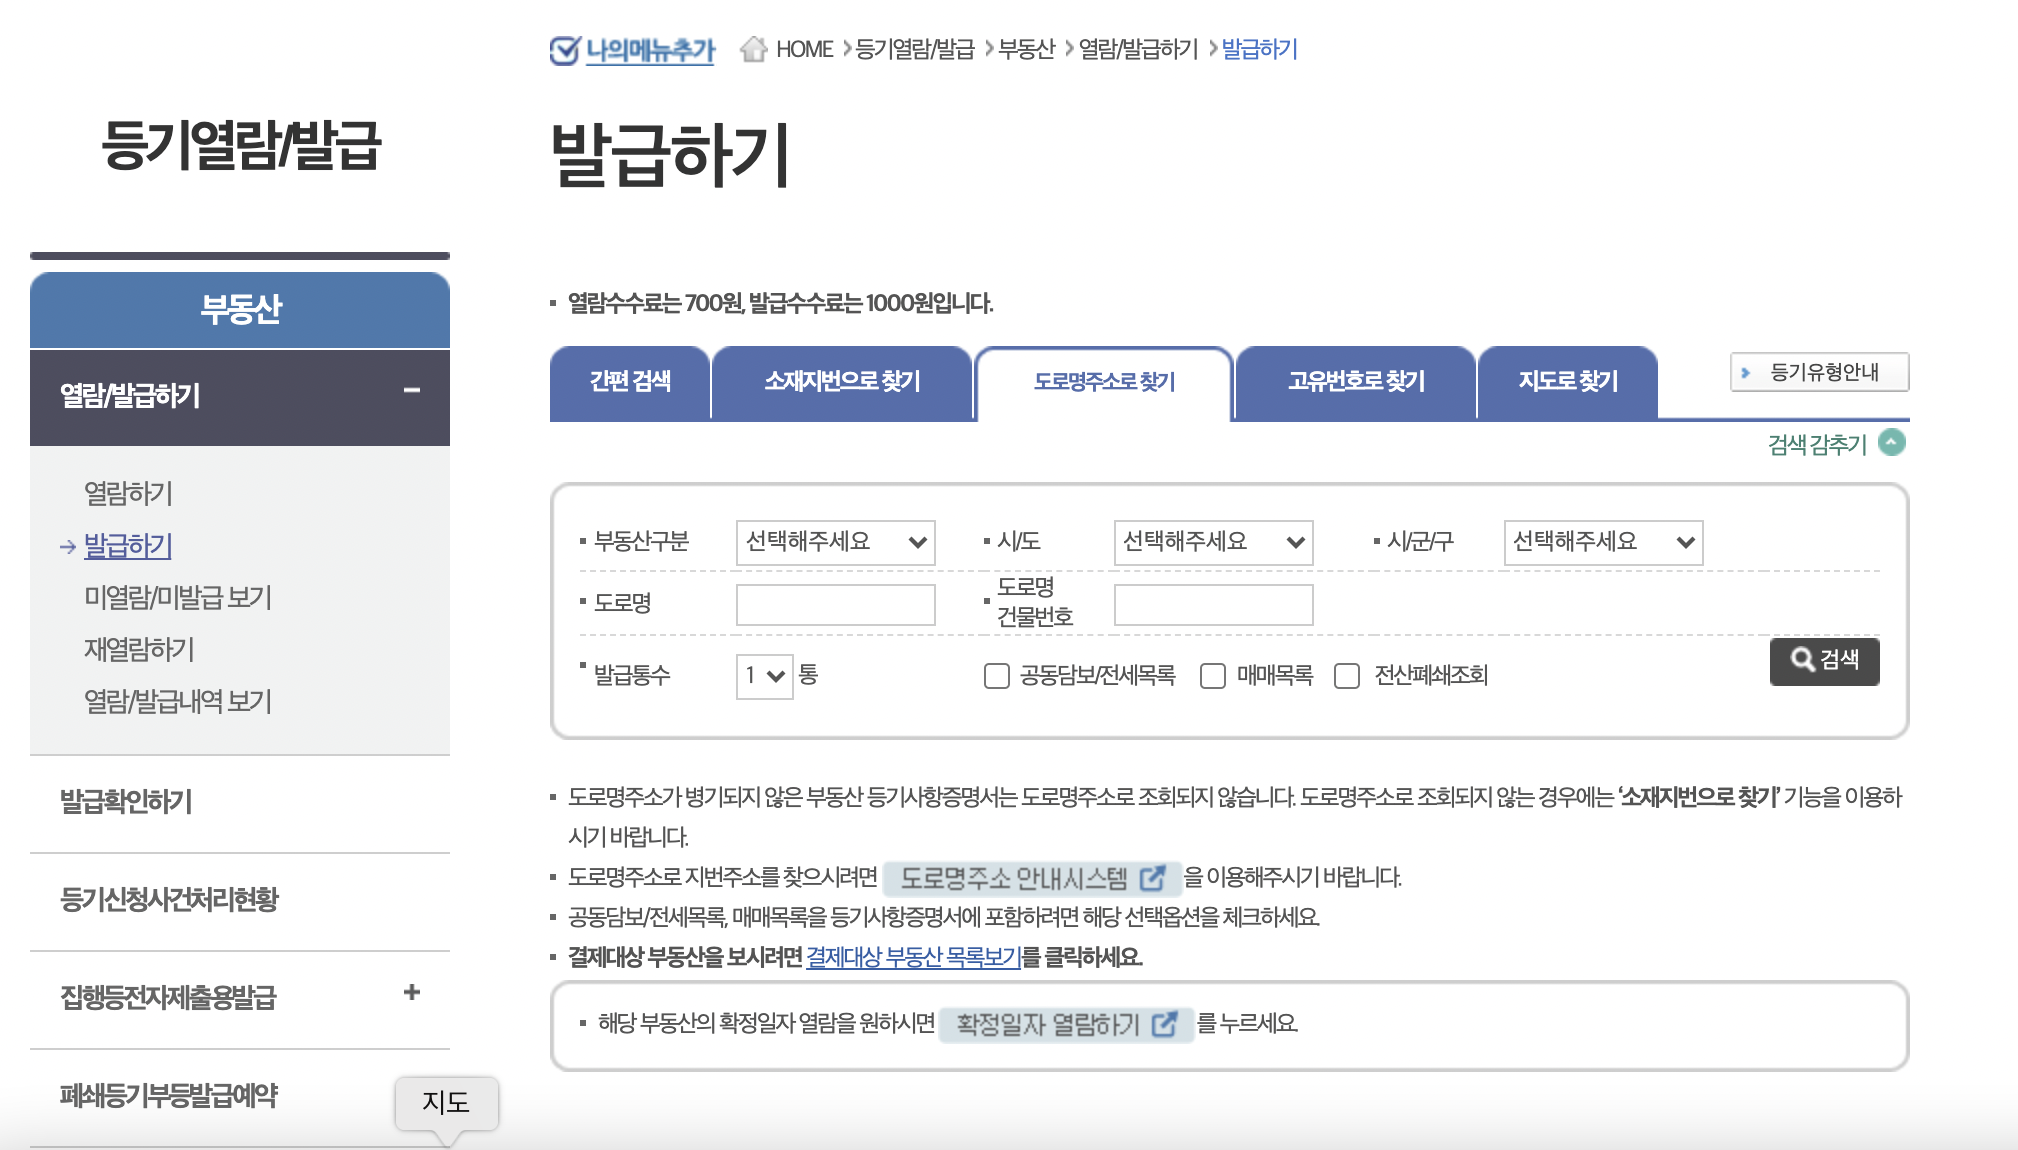The width and height of the screenshot is (2018, 1150).
Task: Open the 시/도 dropdown
Action: [x=1214, y=543]
